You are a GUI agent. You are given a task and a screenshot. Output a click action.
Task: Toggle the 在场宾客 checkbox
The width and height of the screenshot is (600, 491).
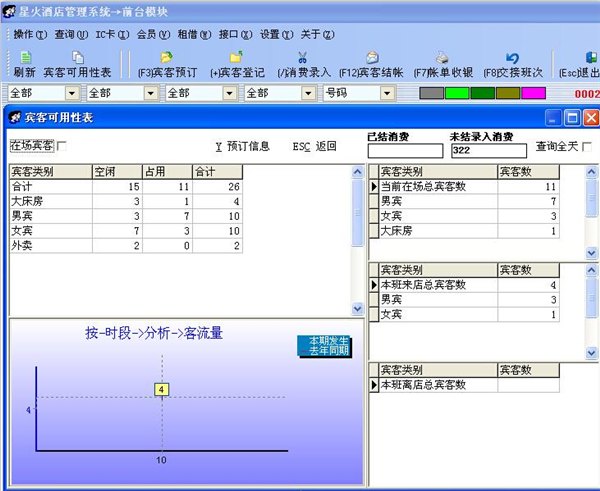pyautogui.click(x=61, y=146)
